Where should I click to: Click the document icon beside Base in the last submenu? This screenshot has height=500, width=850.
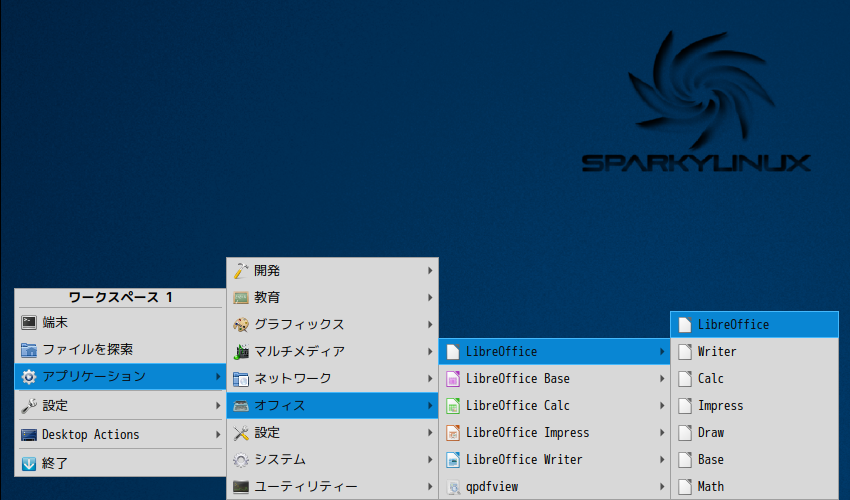[685, 460]
